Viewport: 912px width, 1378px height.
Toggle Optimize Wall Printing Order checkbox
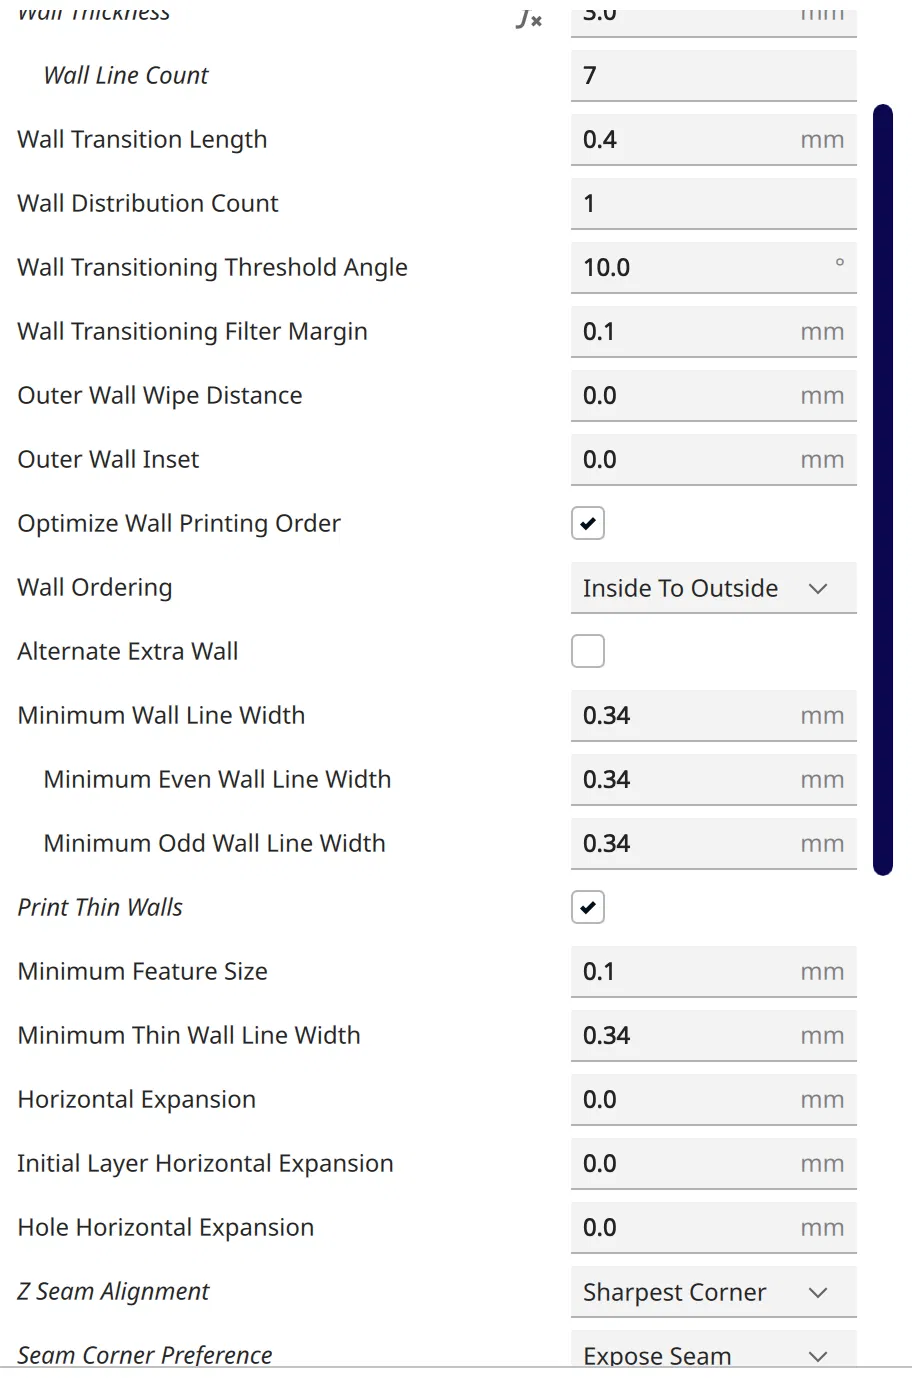click(x=588, y=523)
